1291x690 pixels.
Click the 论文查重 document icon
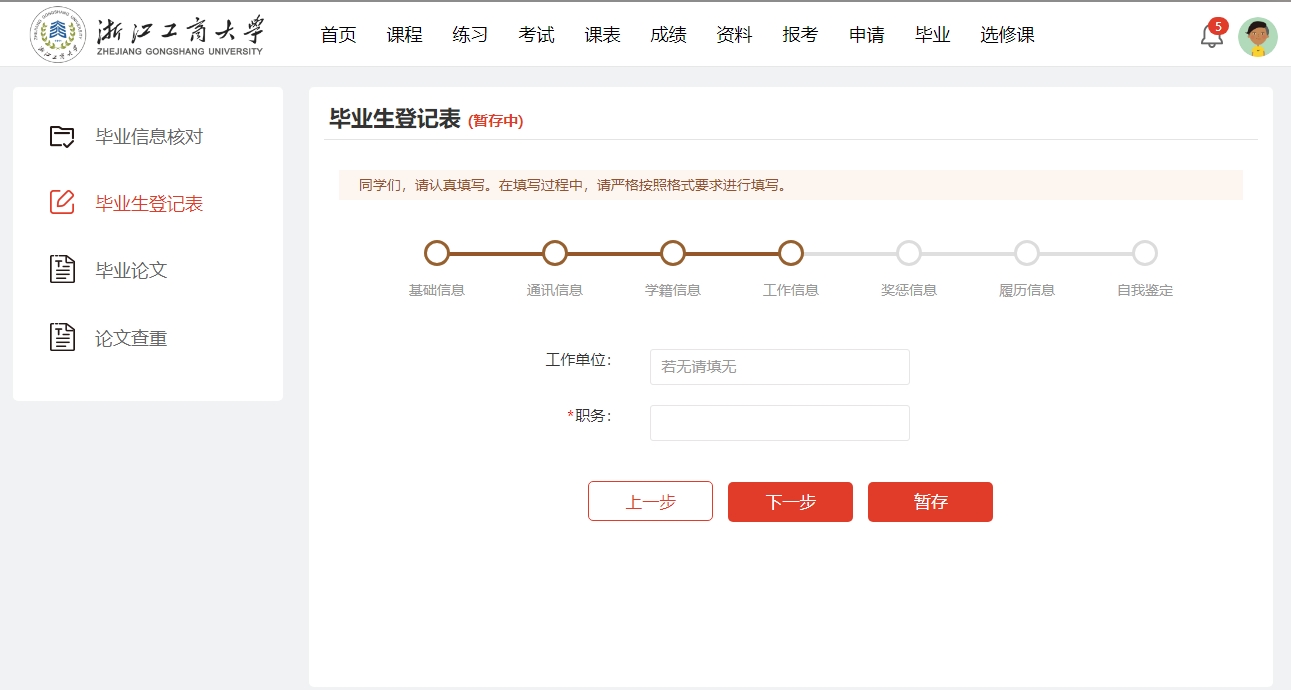[62, 338]
